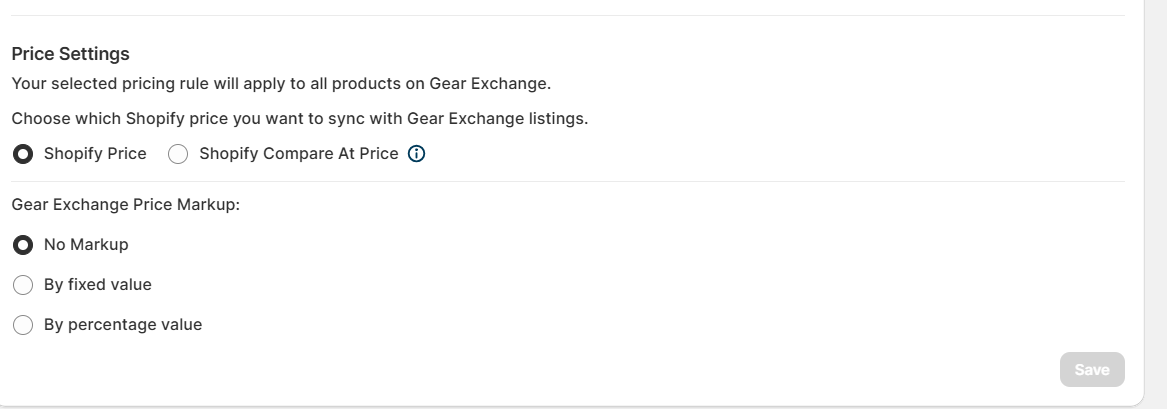Select the Shopify Price radio button
This screenshot has width=1167, height=409.
(x=23, y=154)
